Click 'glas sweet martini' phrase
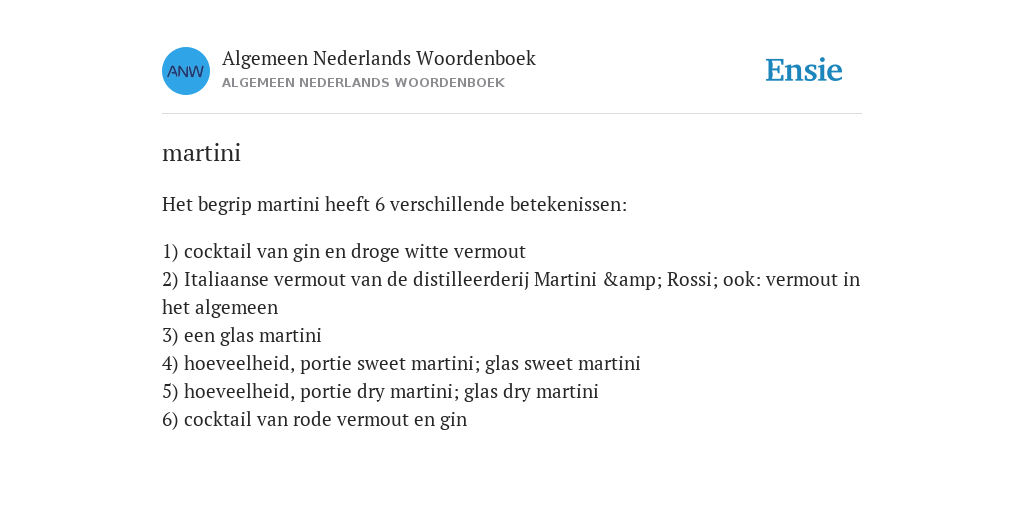The image size is (1024, 512). pyautogui.click(x=563, y=364)
